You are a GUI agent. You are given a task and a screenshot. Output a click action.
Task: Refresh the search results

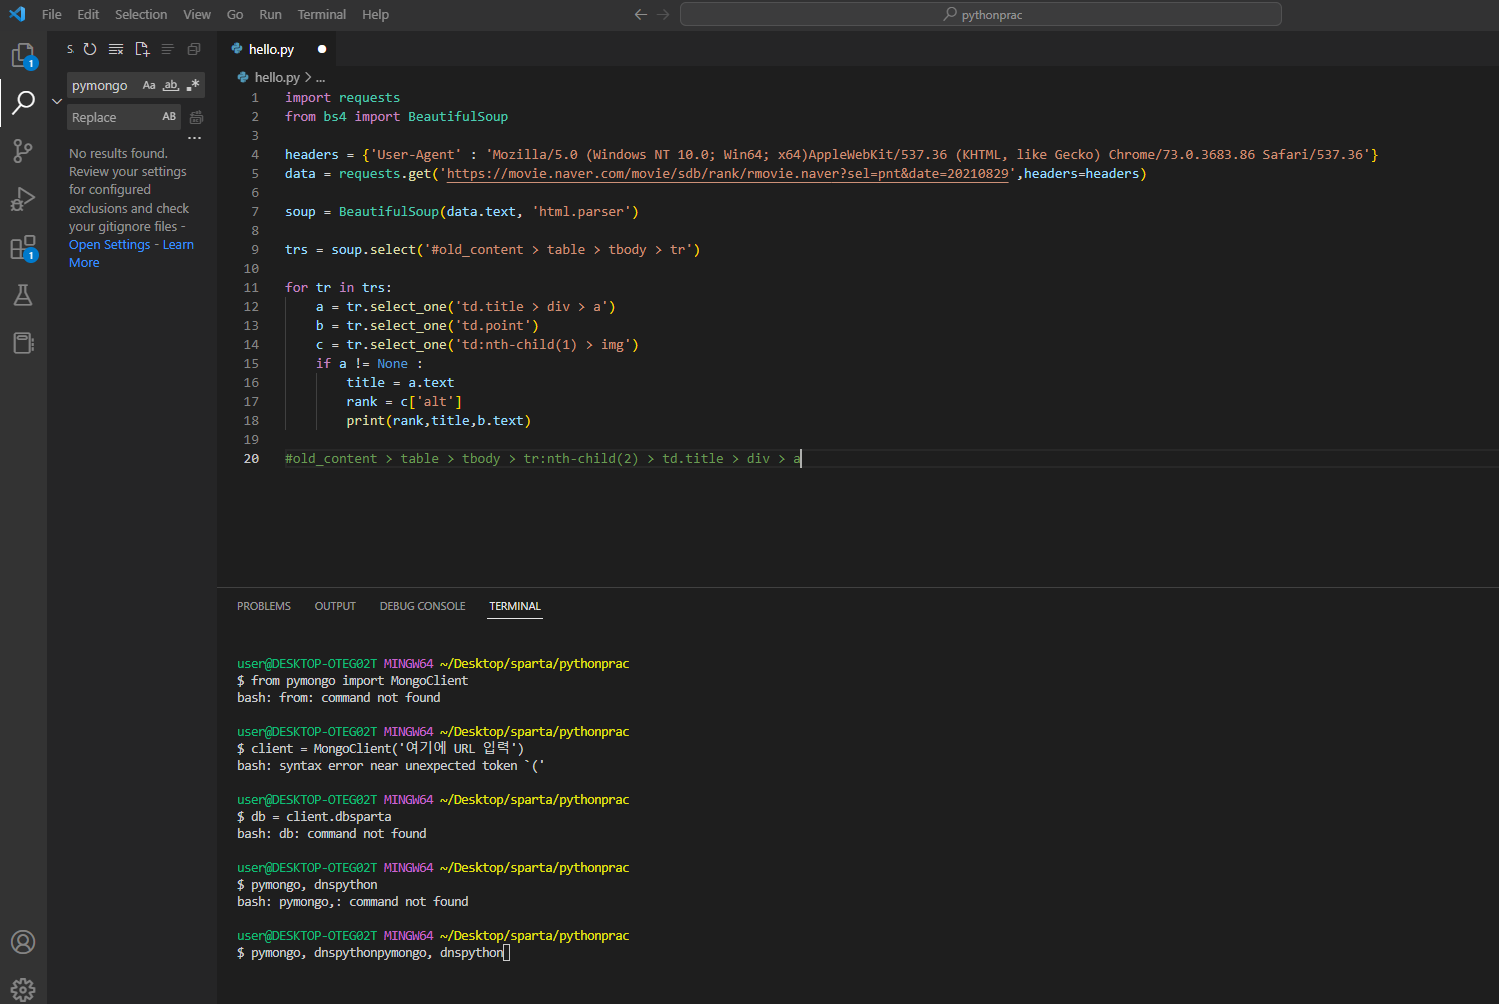90,49
